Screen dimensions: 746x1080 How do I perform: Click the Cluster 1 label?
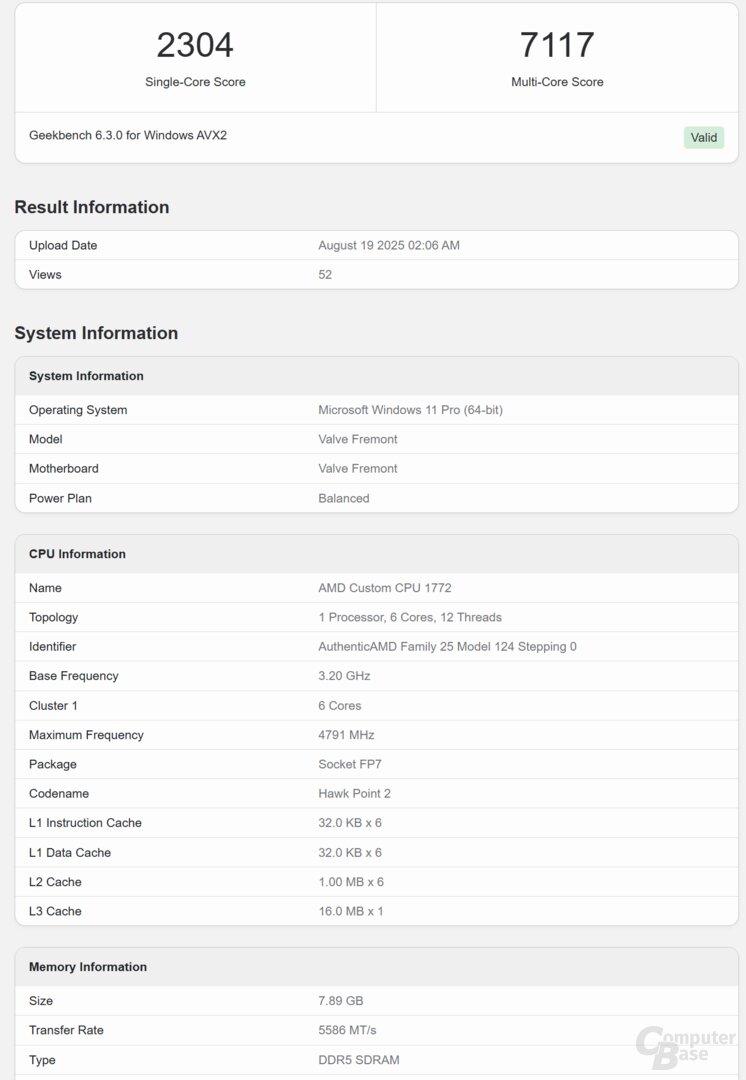pos(53,705)
